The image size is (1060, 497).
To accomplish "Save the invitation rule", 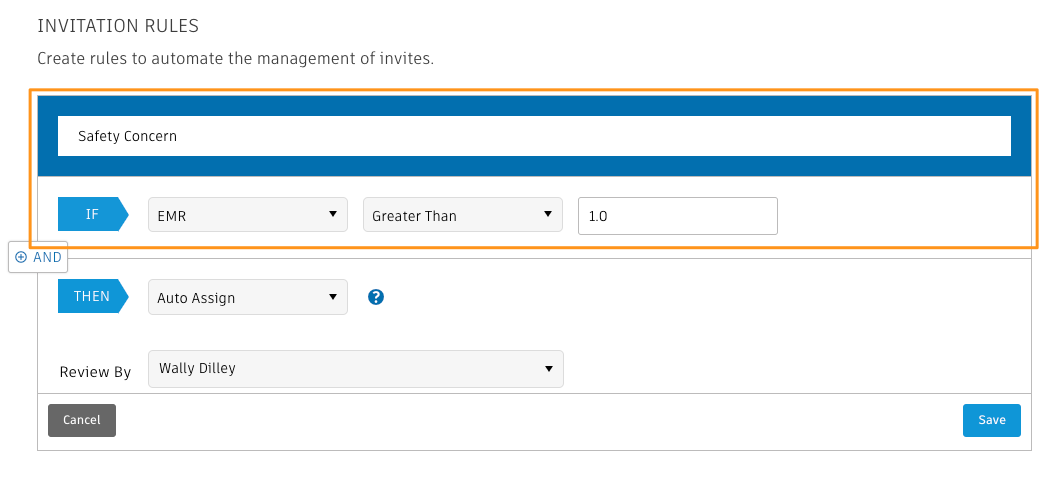I will click(x=992, y=421).
